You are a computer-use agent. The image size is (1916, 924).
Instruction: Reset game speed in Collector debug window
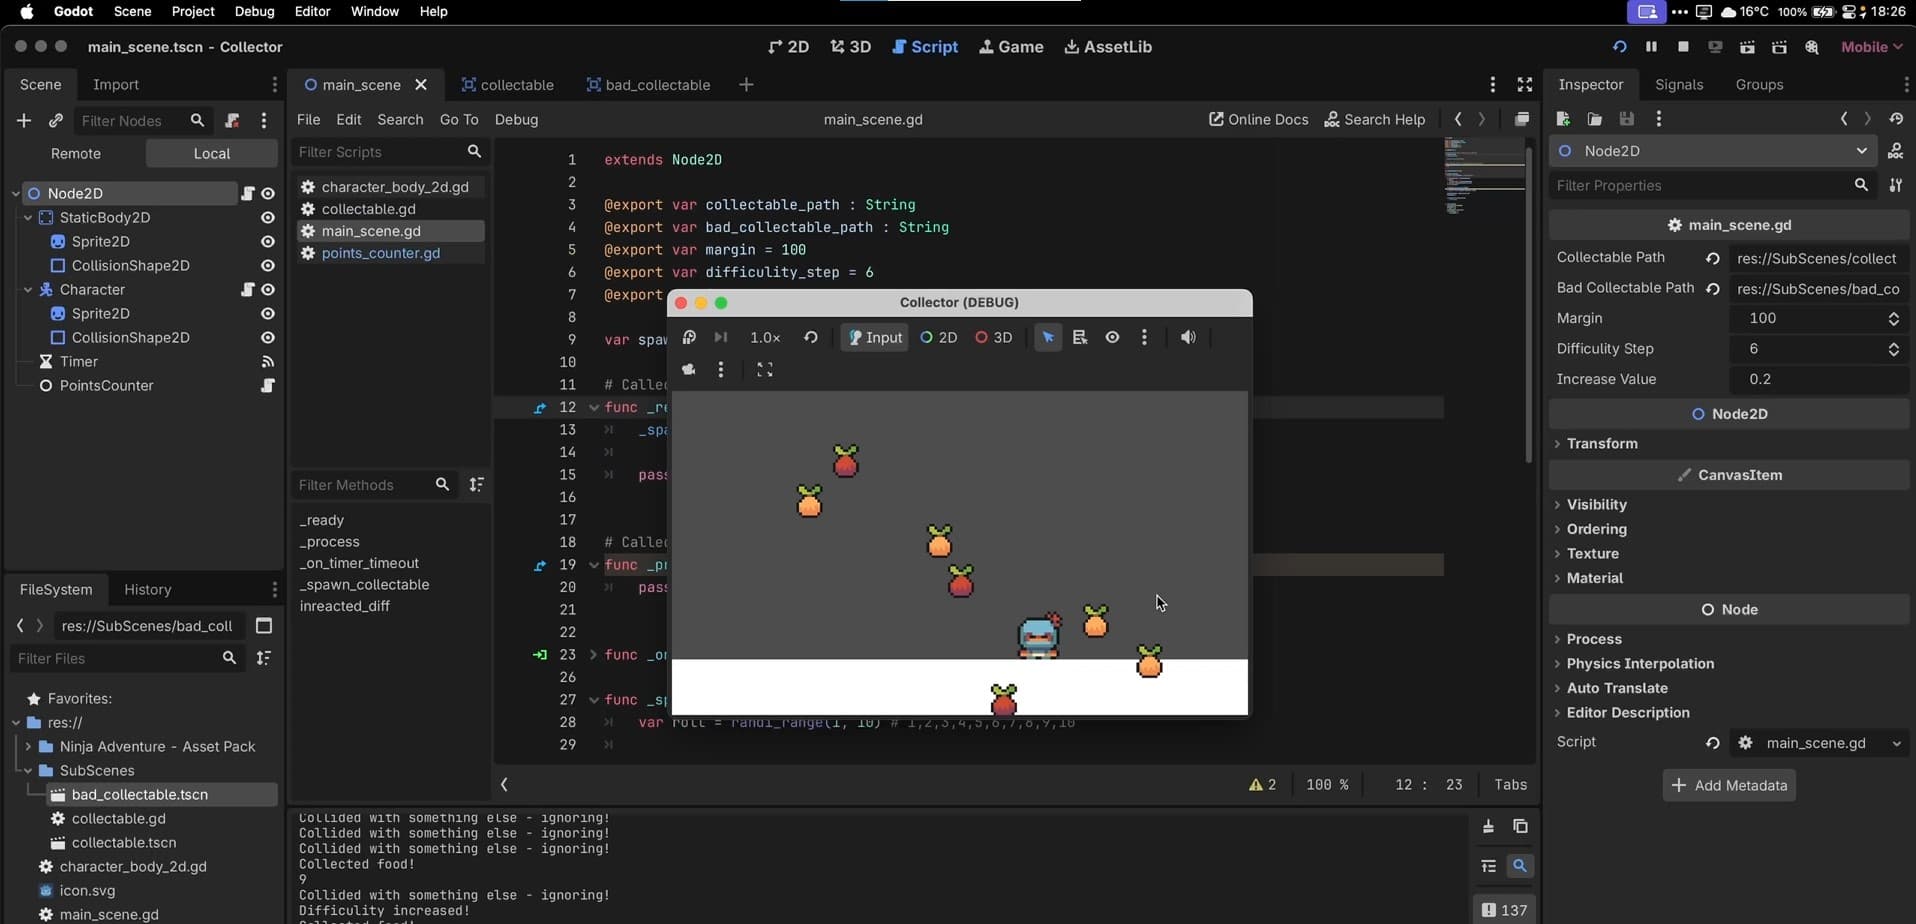(x=811, y=338)
